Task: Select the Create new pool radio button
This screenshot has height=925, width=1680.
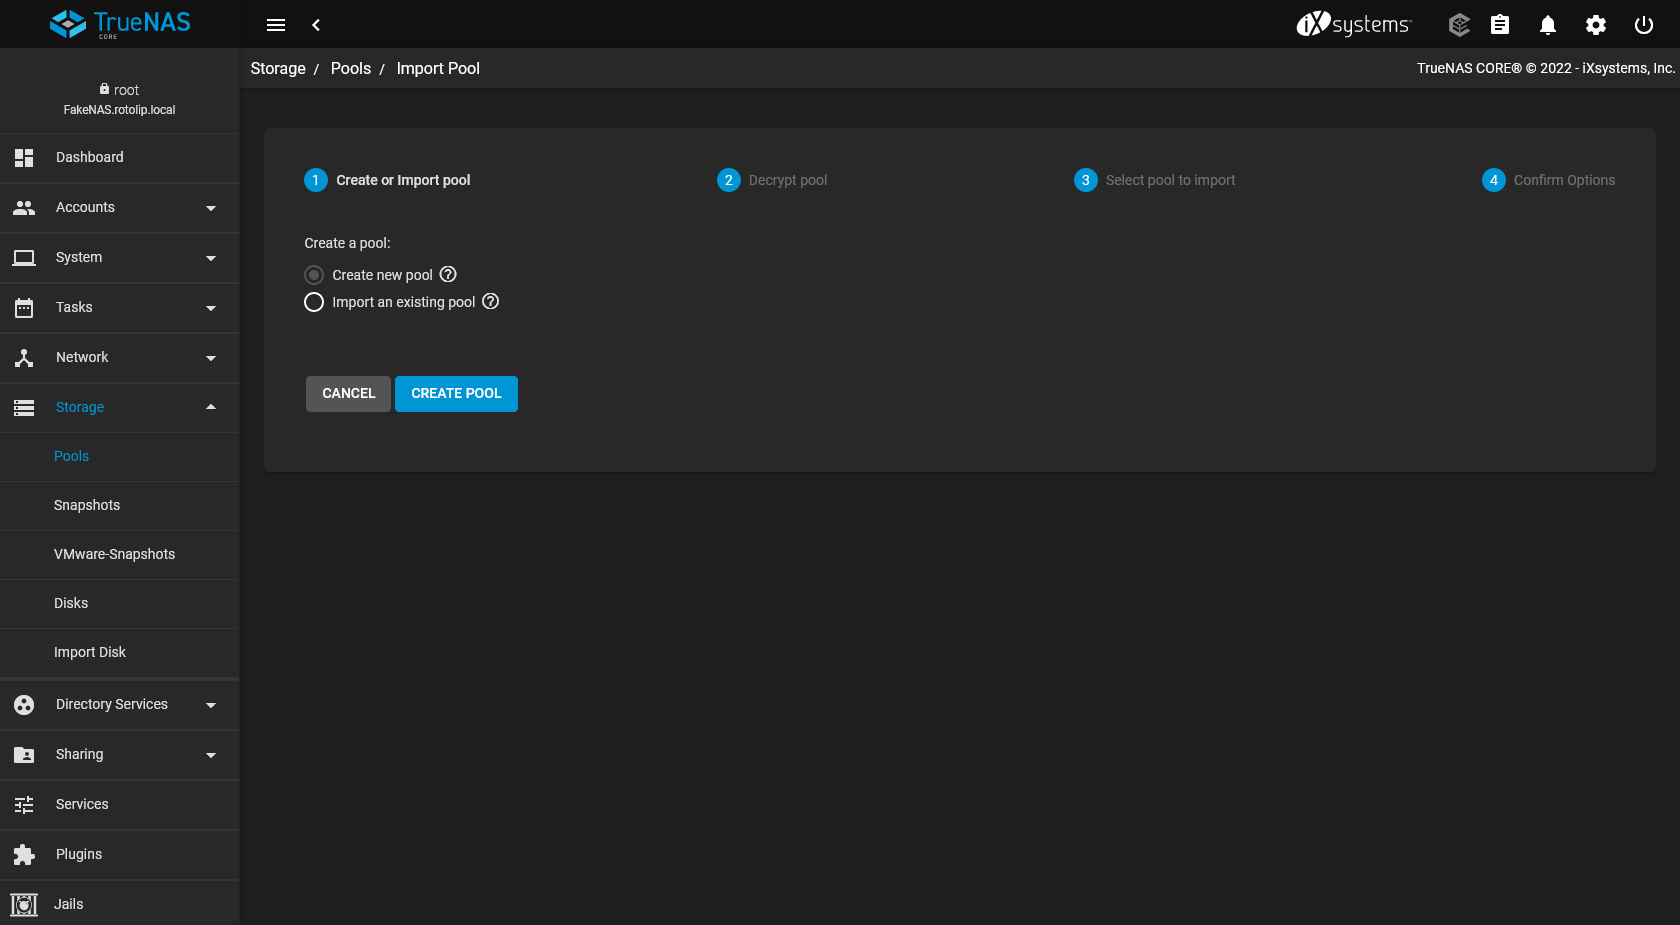Action: (x=313, y=274)
